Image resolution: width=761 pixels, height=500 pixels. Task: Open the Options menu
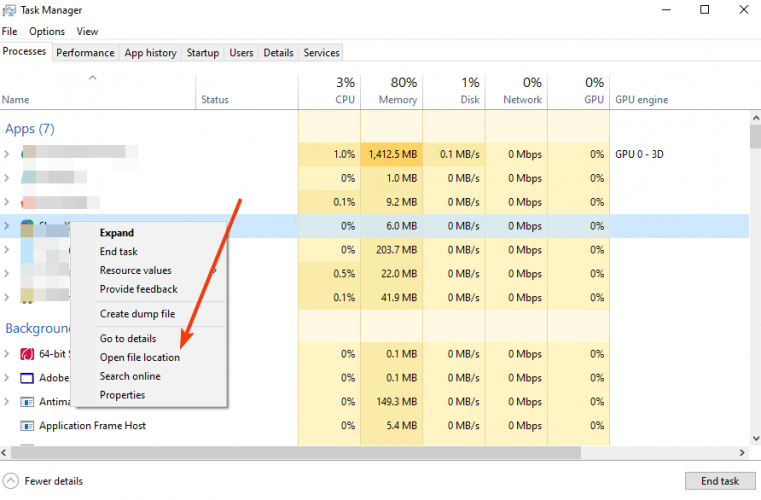pos(47,32)
